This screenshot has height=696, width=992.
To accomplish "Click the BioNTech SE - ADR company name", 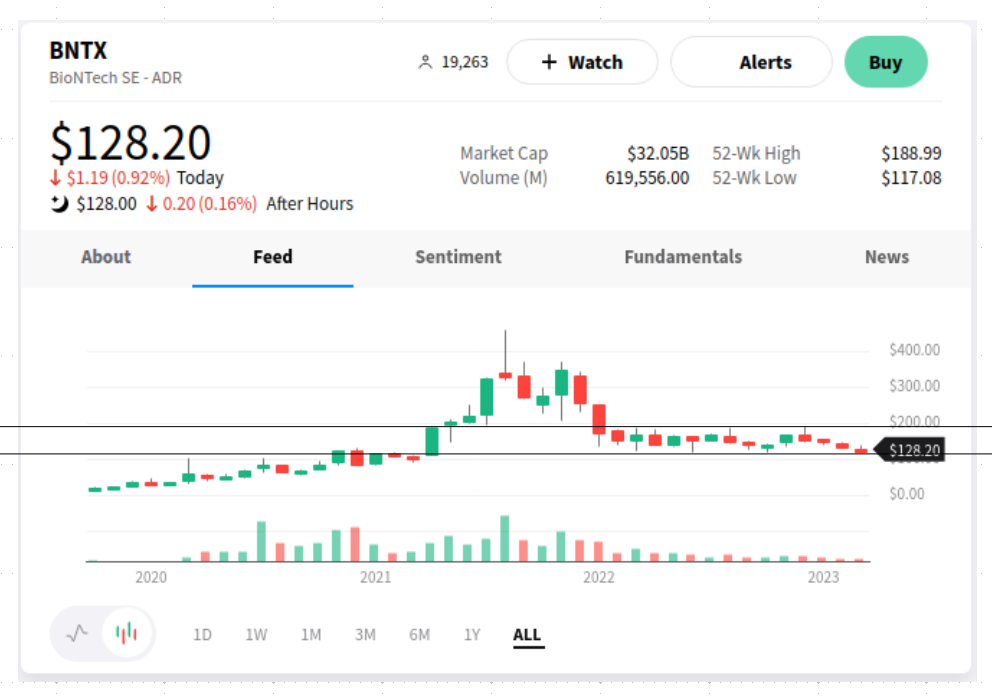I will click(x=116, y=77).
